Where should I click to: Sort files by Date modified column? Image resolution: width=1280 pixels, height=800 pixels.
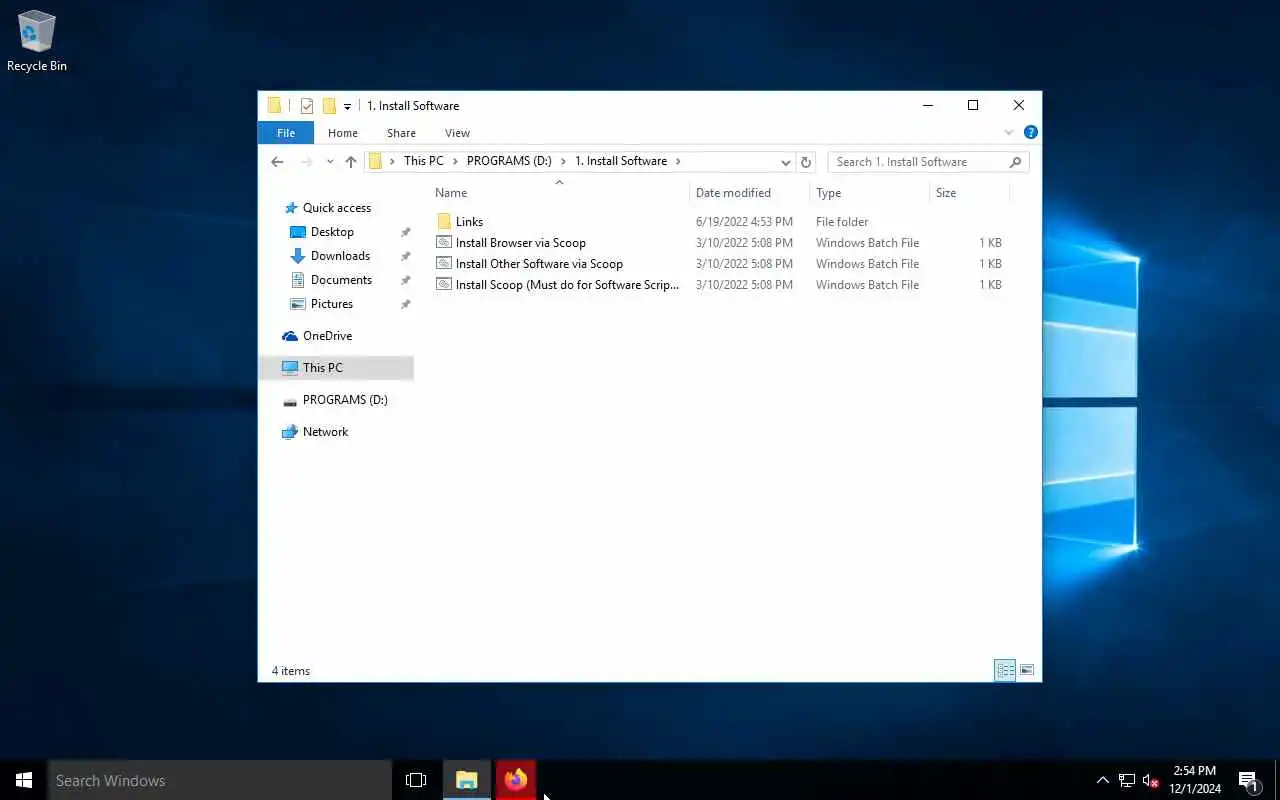point(749,193)
